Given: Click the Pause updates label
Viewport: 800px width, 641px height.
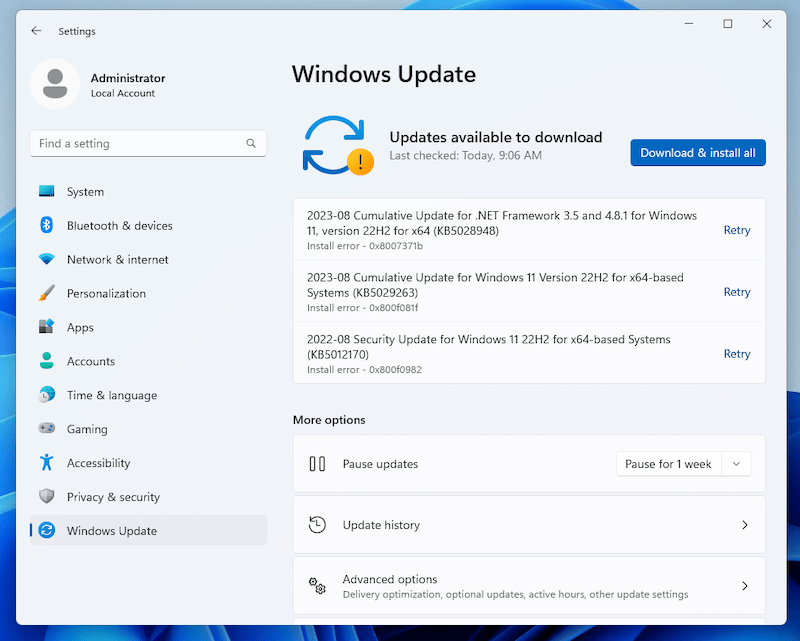Looking at the screenshot, I should (x=380, y=464).
